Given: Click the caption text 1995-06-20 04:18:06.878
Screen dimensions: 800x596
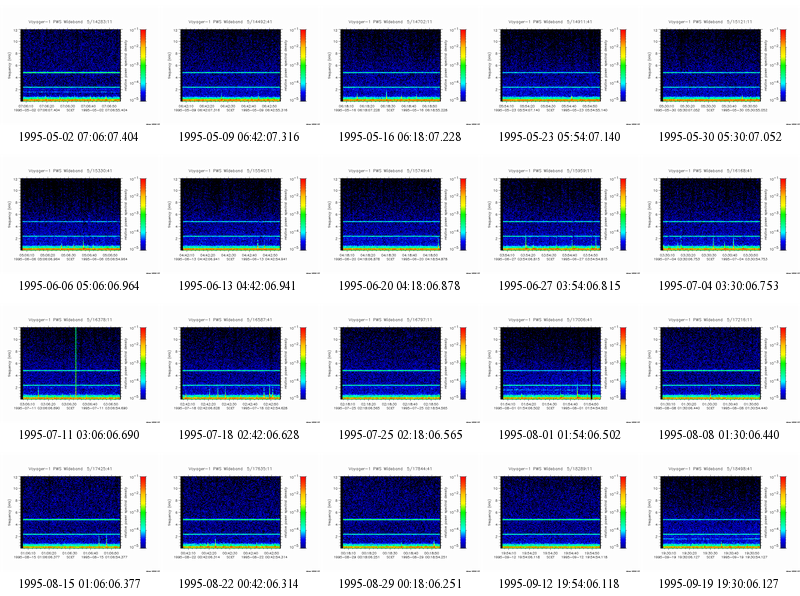Looking at the screenshot, I should [x=399, y=286].
